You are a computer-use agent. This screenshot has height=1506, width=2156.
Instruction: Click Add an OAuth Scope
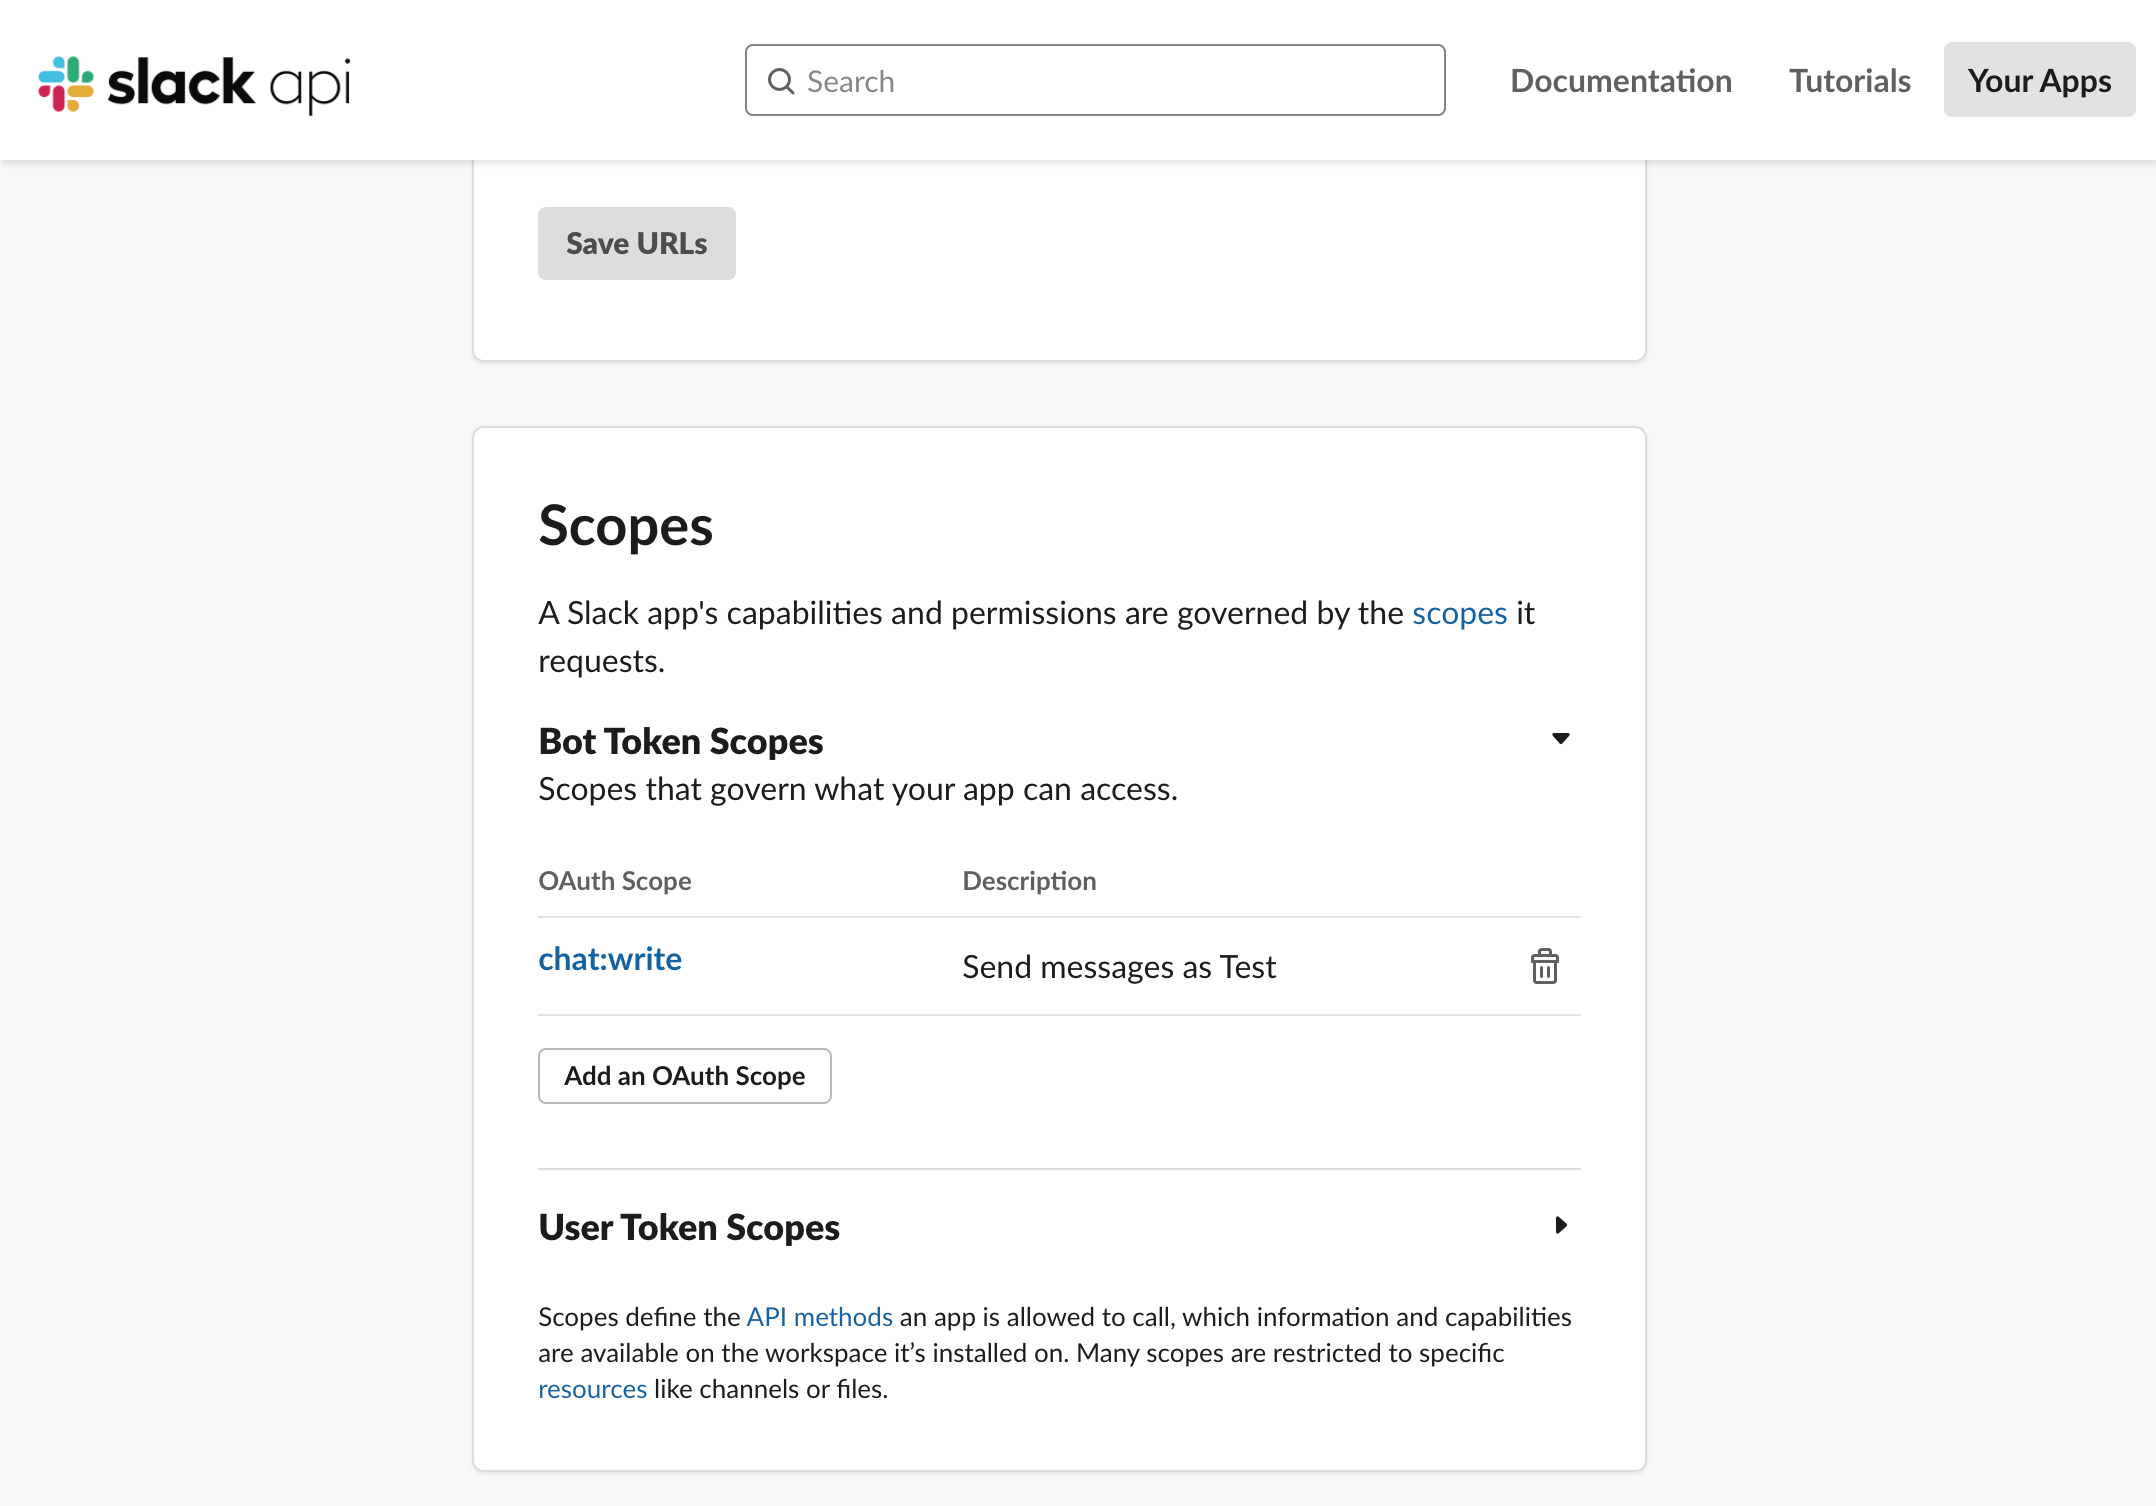tap(684, 1076)
